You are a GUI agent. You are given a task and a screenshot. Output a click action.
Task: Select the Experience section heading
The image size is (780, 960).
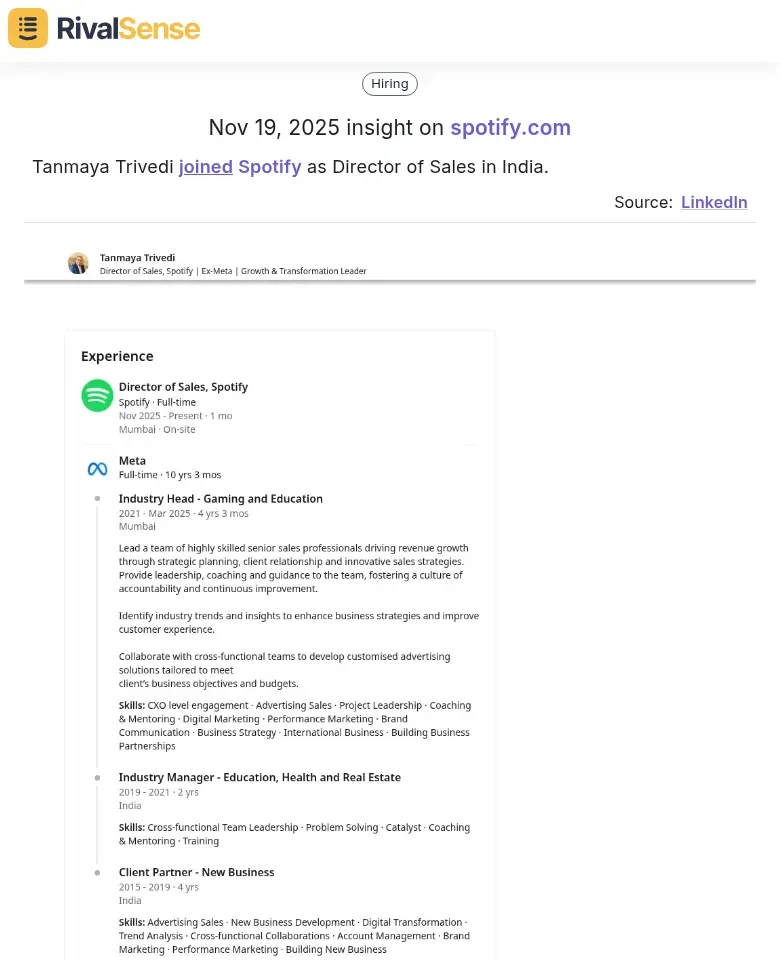[x=117, y=356]
